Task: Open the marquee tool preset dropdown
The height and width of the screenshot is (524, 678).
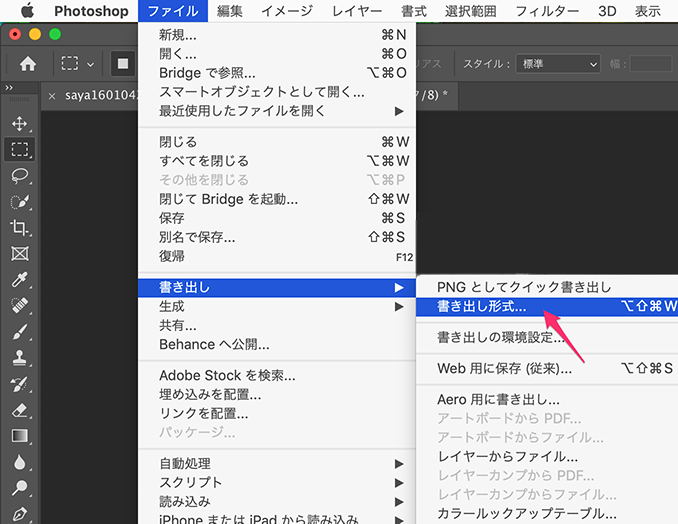Action: [78, 64]
